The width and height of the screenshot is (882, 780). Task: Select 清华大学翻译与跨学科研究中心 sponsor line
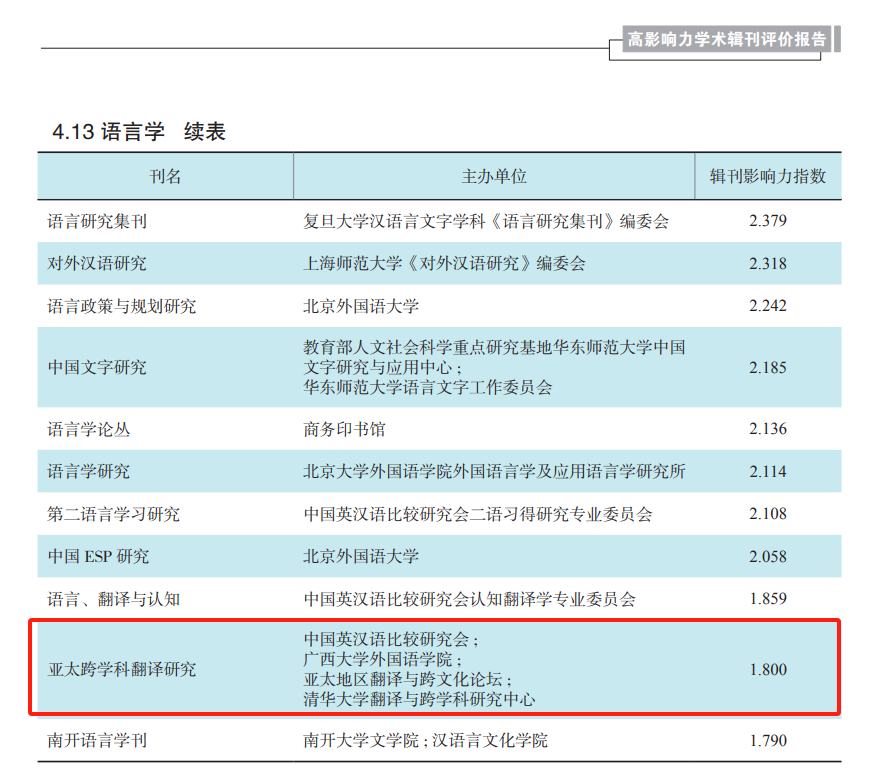tap(419, 699)
